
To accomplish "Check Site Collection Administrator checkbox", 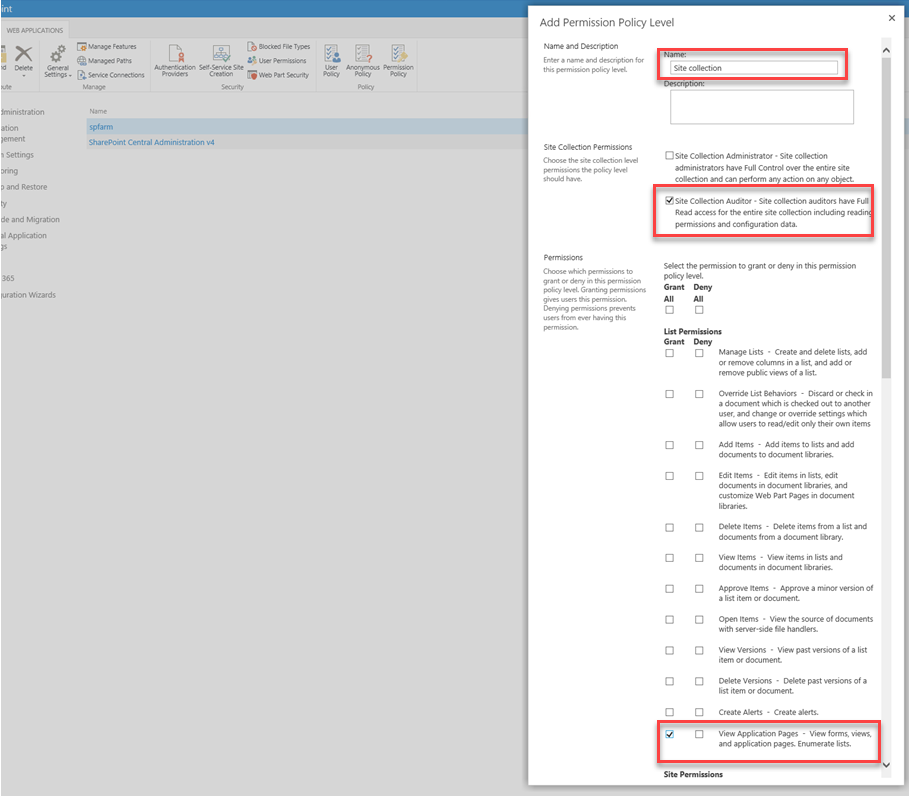I will [670, 155].
